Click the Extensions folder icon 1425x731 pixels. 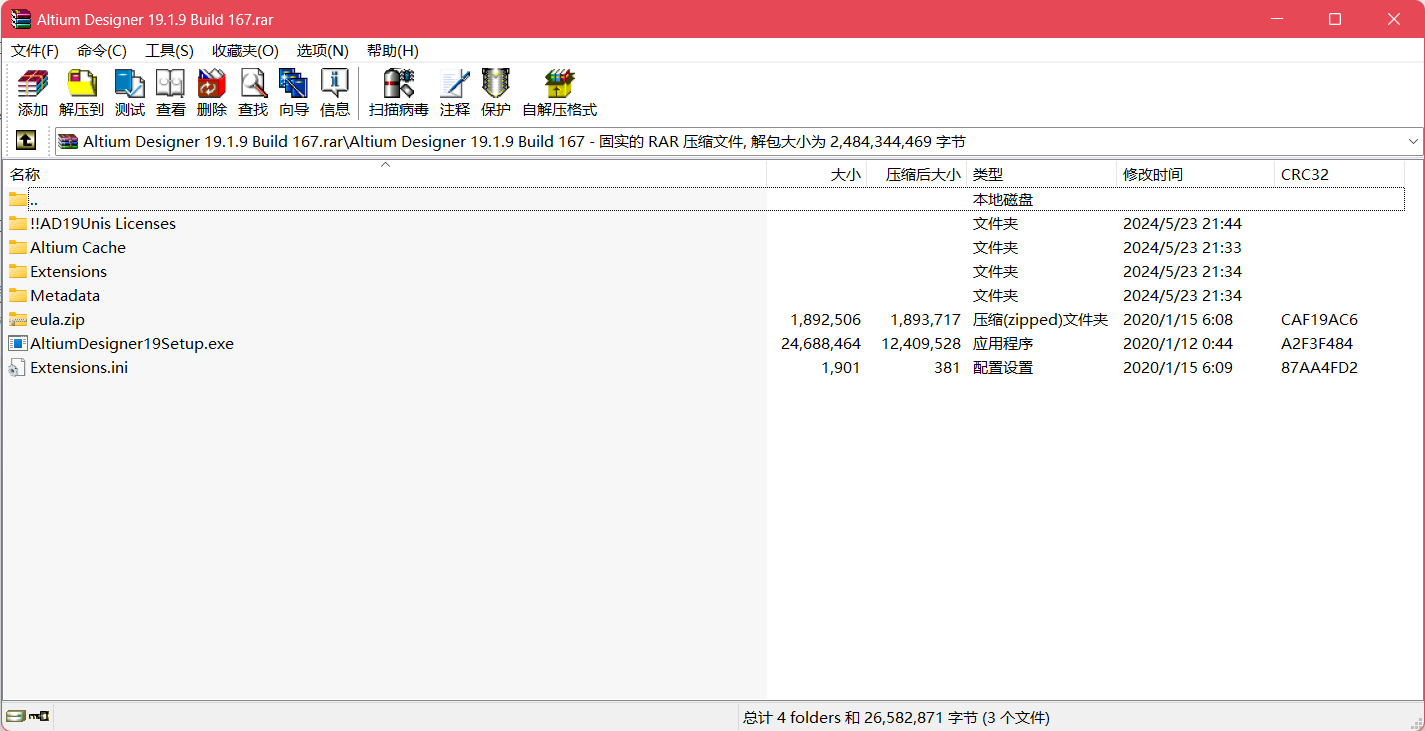click(x=18, y=271)
